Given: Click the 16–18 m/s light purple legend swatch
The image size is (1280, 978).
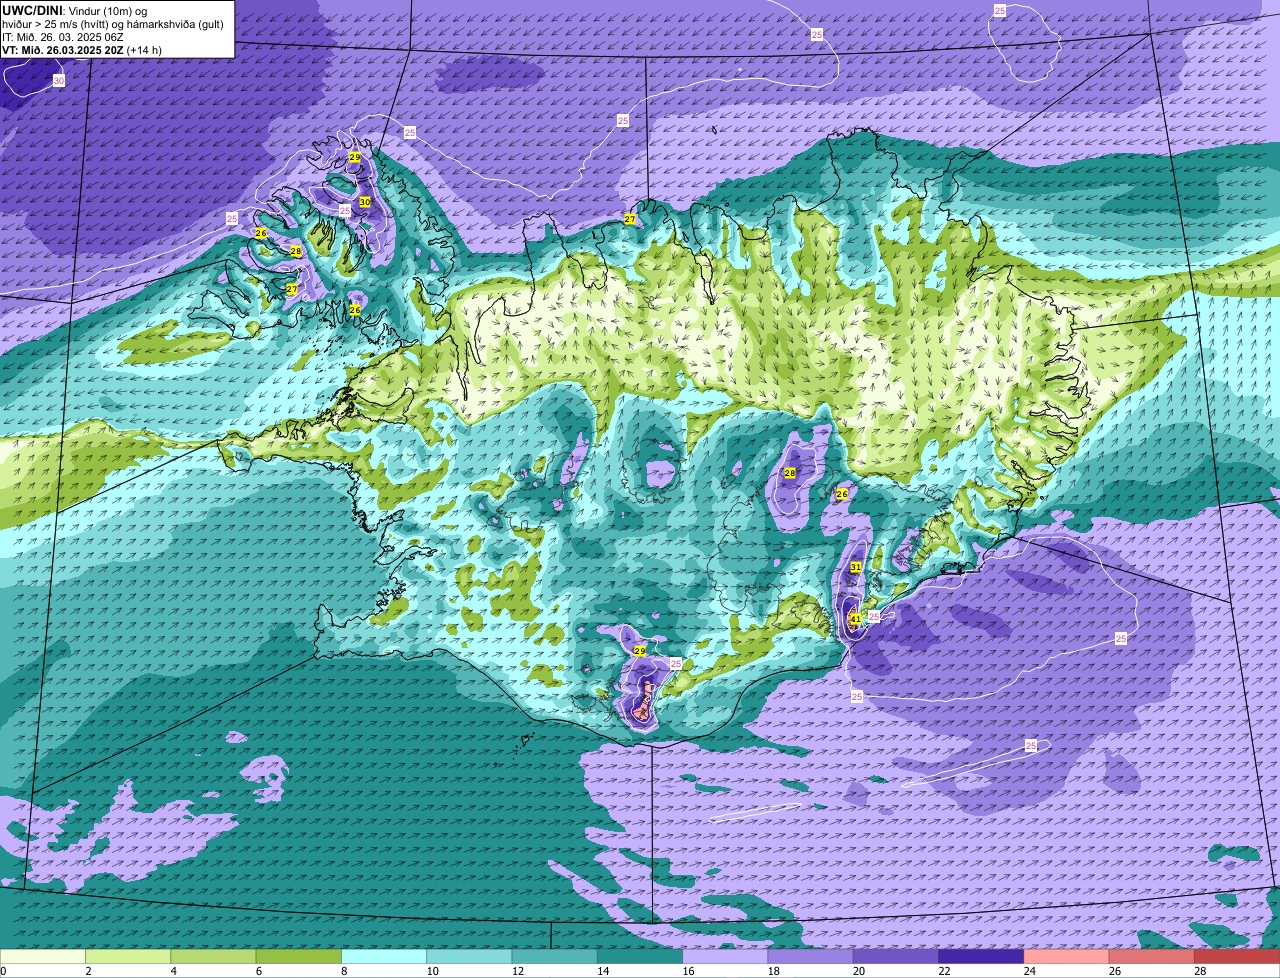Looking at the screenshot, I should (725, 956).
